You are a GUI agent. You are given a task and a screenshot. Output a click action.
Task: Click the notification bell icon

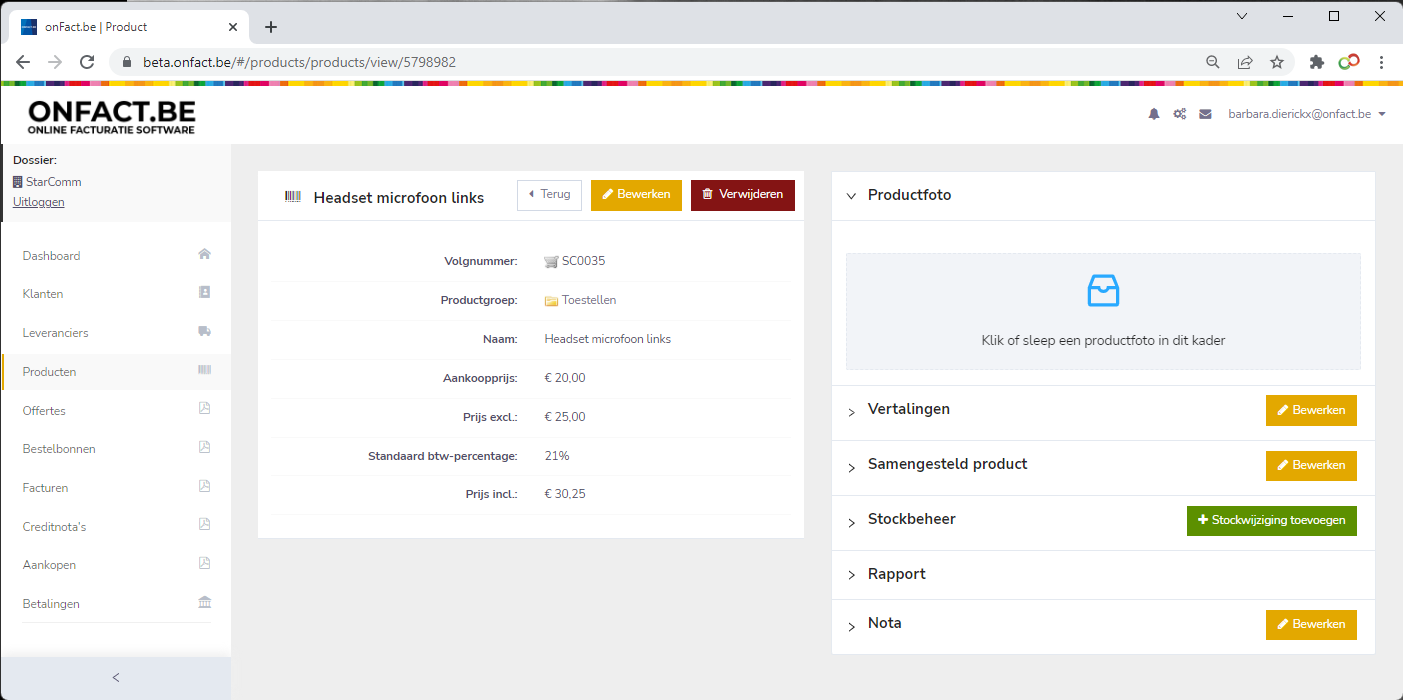[x=1154, y=115]
